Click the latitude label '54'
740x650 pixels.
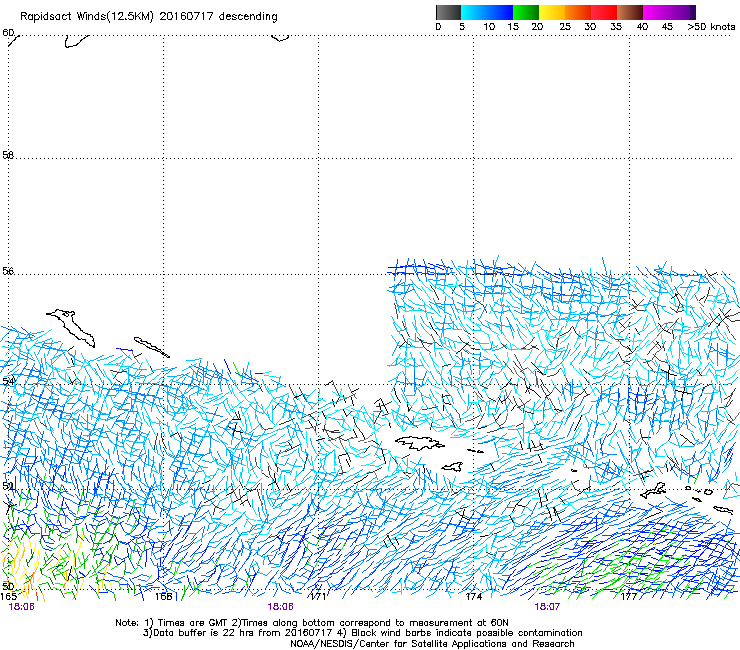[8, 380]
